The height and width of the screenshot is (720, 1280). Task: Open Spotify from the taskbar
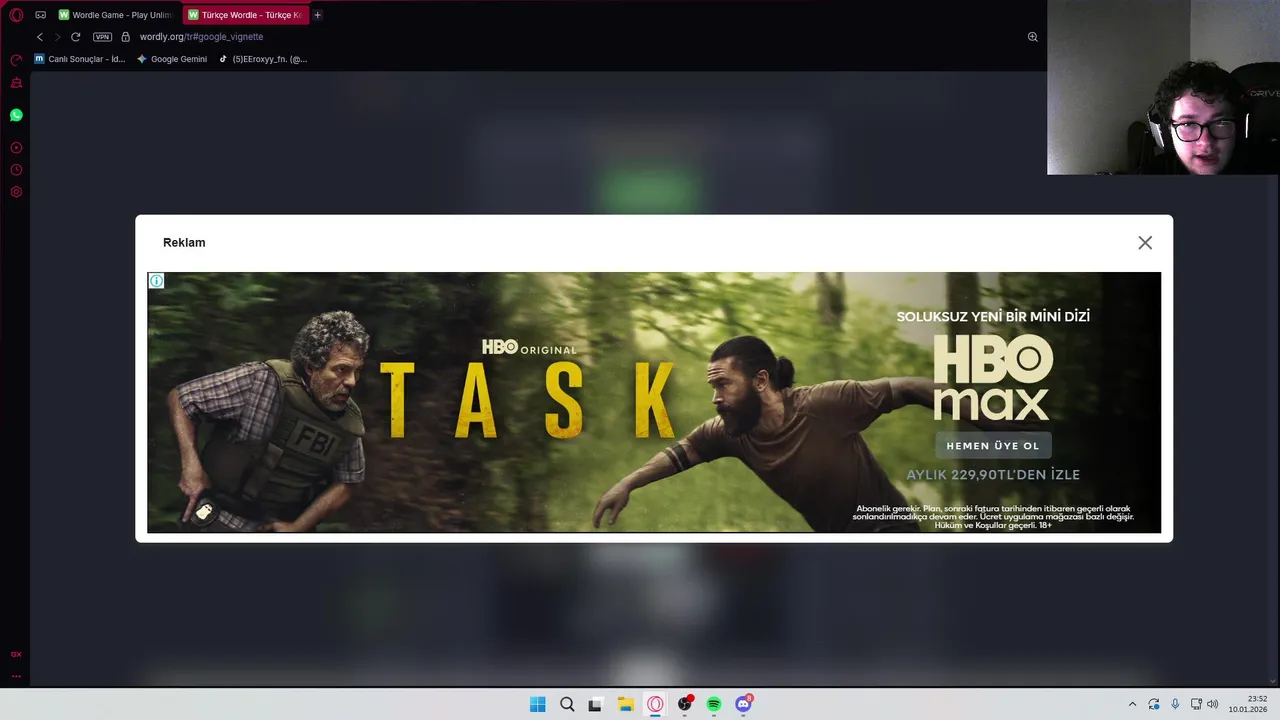(714, 704)
